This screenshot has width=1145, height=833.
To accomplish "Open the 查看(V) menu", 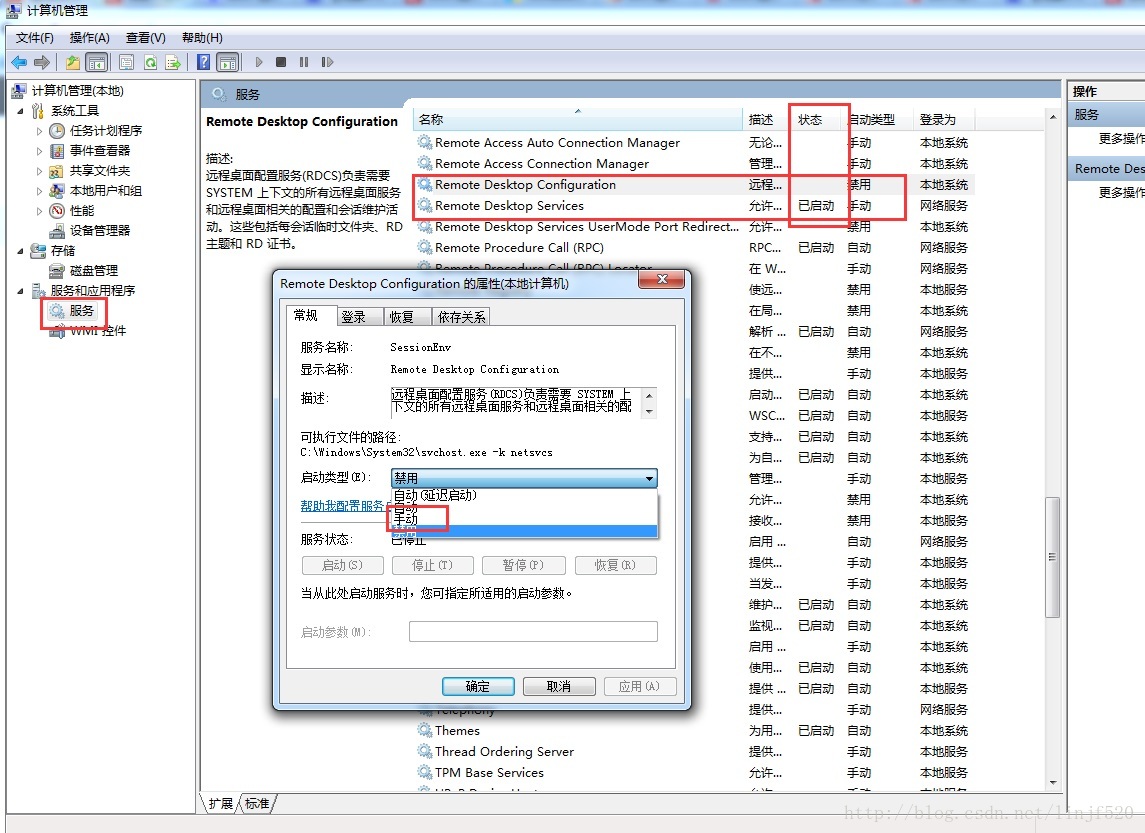I will (145, 38).
